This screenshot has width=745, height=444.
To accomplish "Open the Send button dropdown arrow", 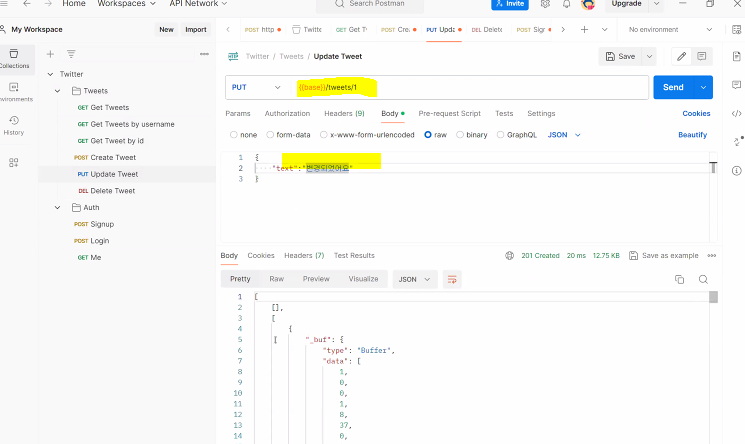I will coord(704,87).
